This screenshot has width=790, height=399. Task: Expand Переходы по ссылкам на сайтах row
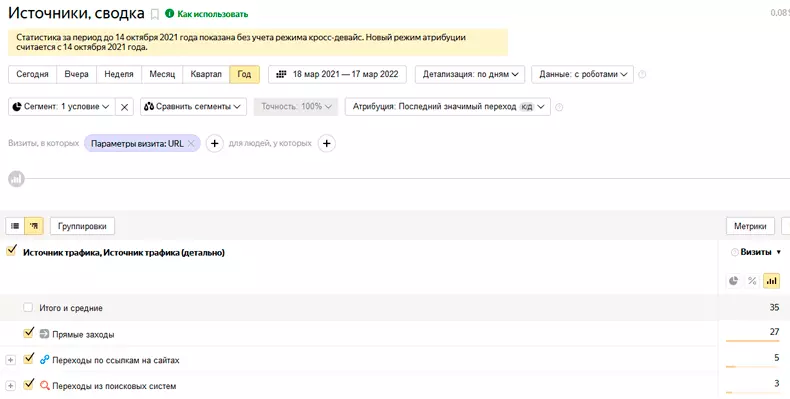pyautogui.click(x=10, y=360)
